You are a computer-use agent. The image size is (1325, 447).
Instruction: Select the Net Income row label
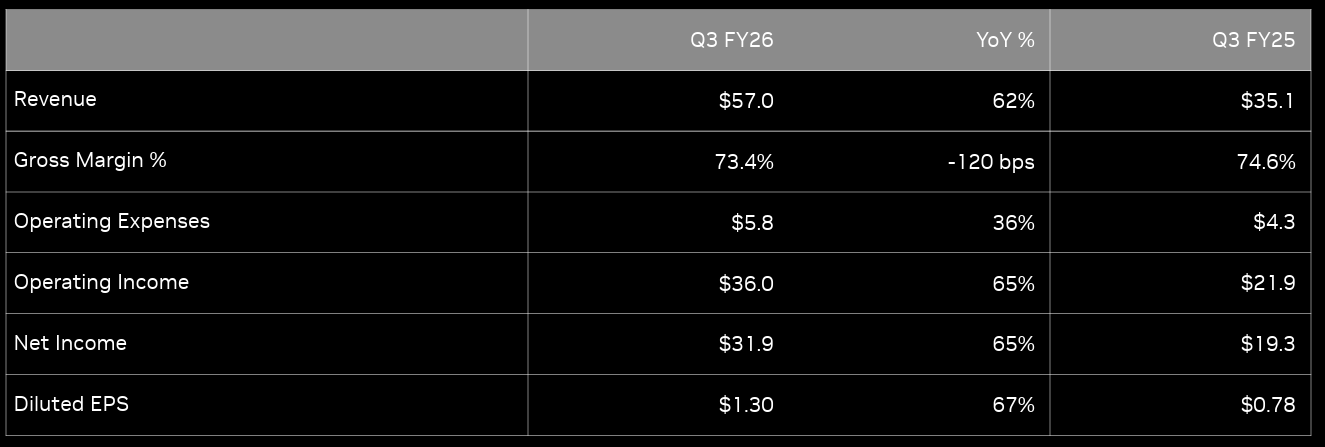point(70,343)
